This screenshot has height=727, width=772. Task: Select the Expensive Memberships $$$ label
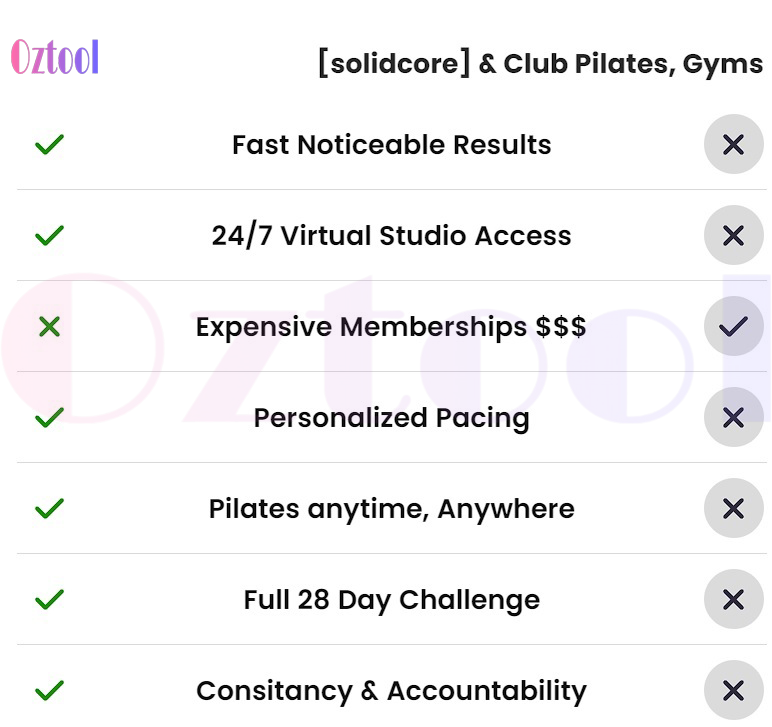tap(391, 327)
